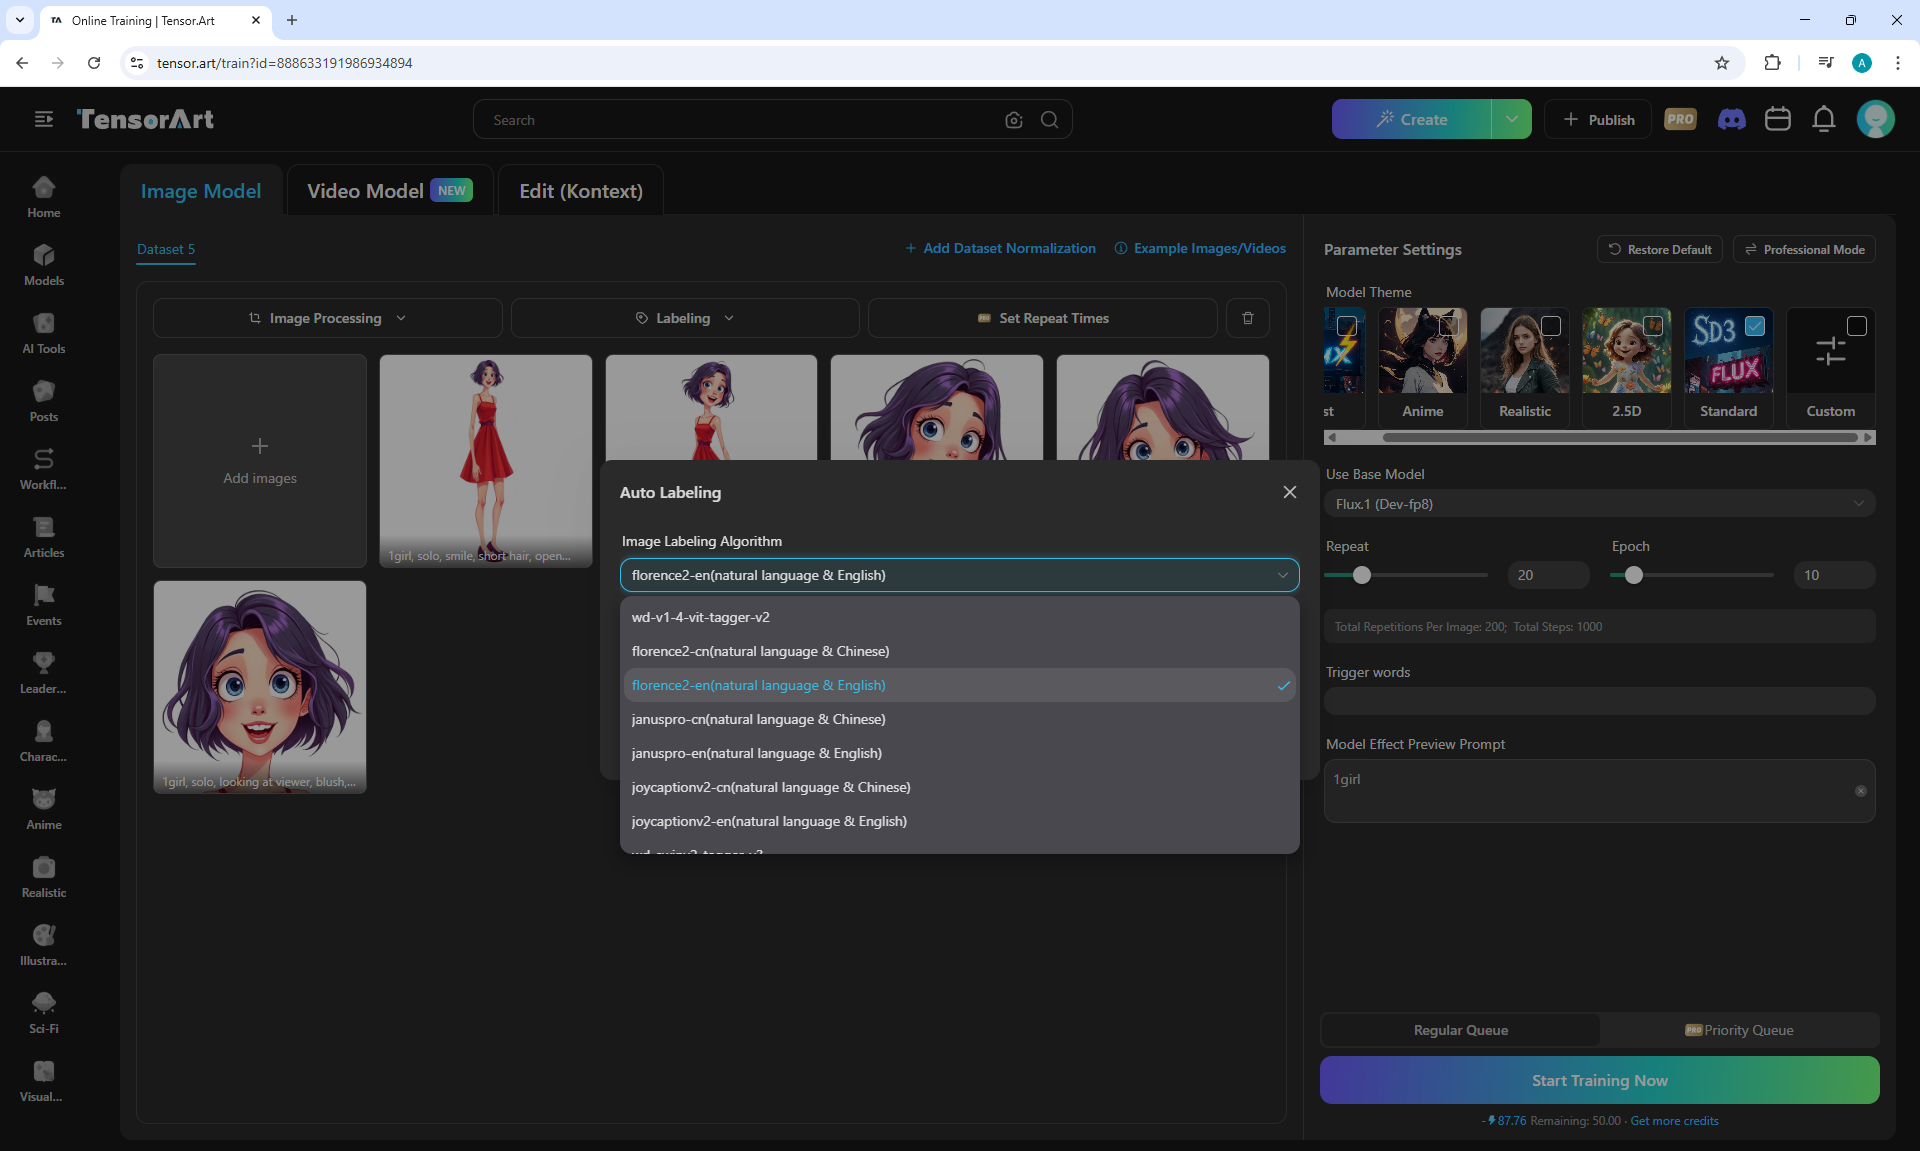Image resolution: width=1920 pixels, height=1151 pixels.
Task: Collapse sidebar with hamburger menu icon
Action: (43, 120)
